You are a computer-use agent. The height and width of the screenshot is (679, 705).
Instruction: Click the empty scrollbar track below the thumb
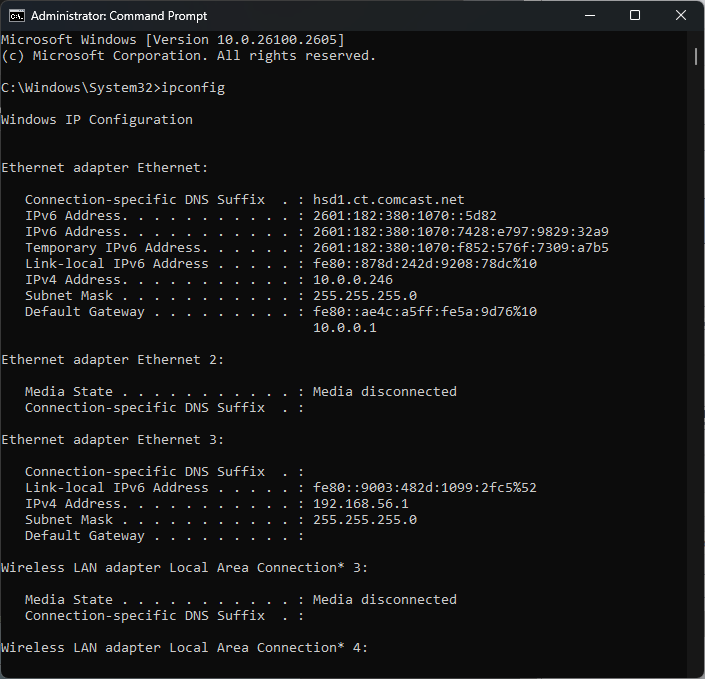tap(696, 400)
